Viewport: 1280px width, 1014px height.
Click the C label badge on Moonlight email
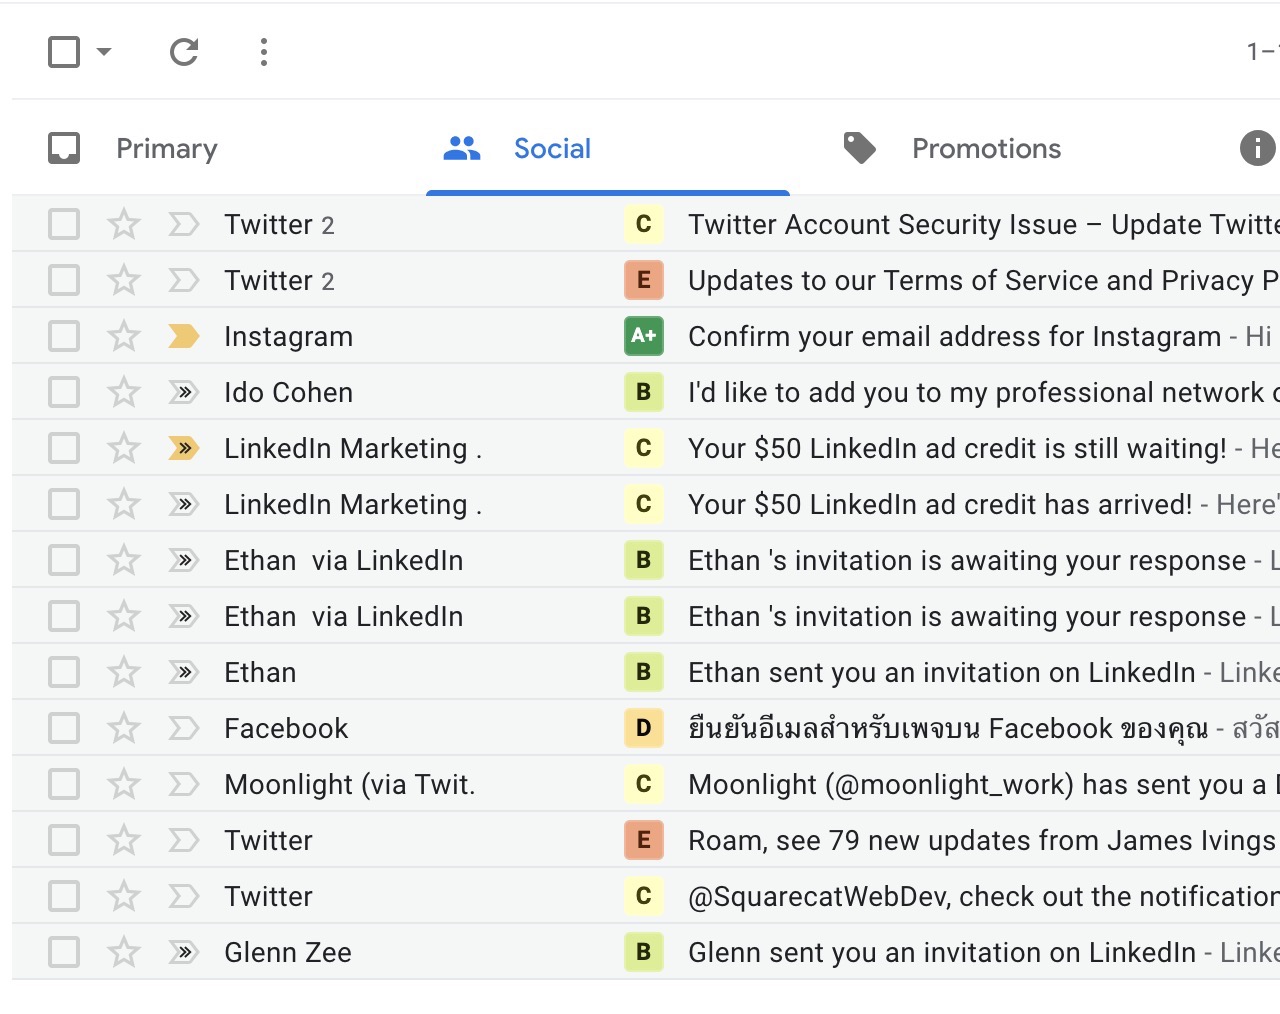click(644, 784)
